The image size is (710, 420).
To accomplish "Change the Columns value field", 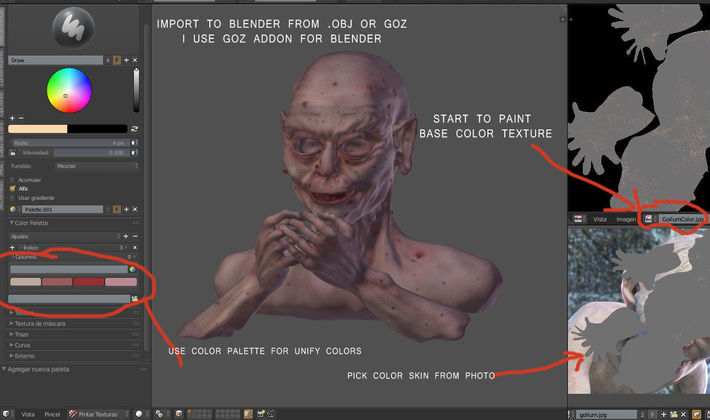I will [73, 257].
